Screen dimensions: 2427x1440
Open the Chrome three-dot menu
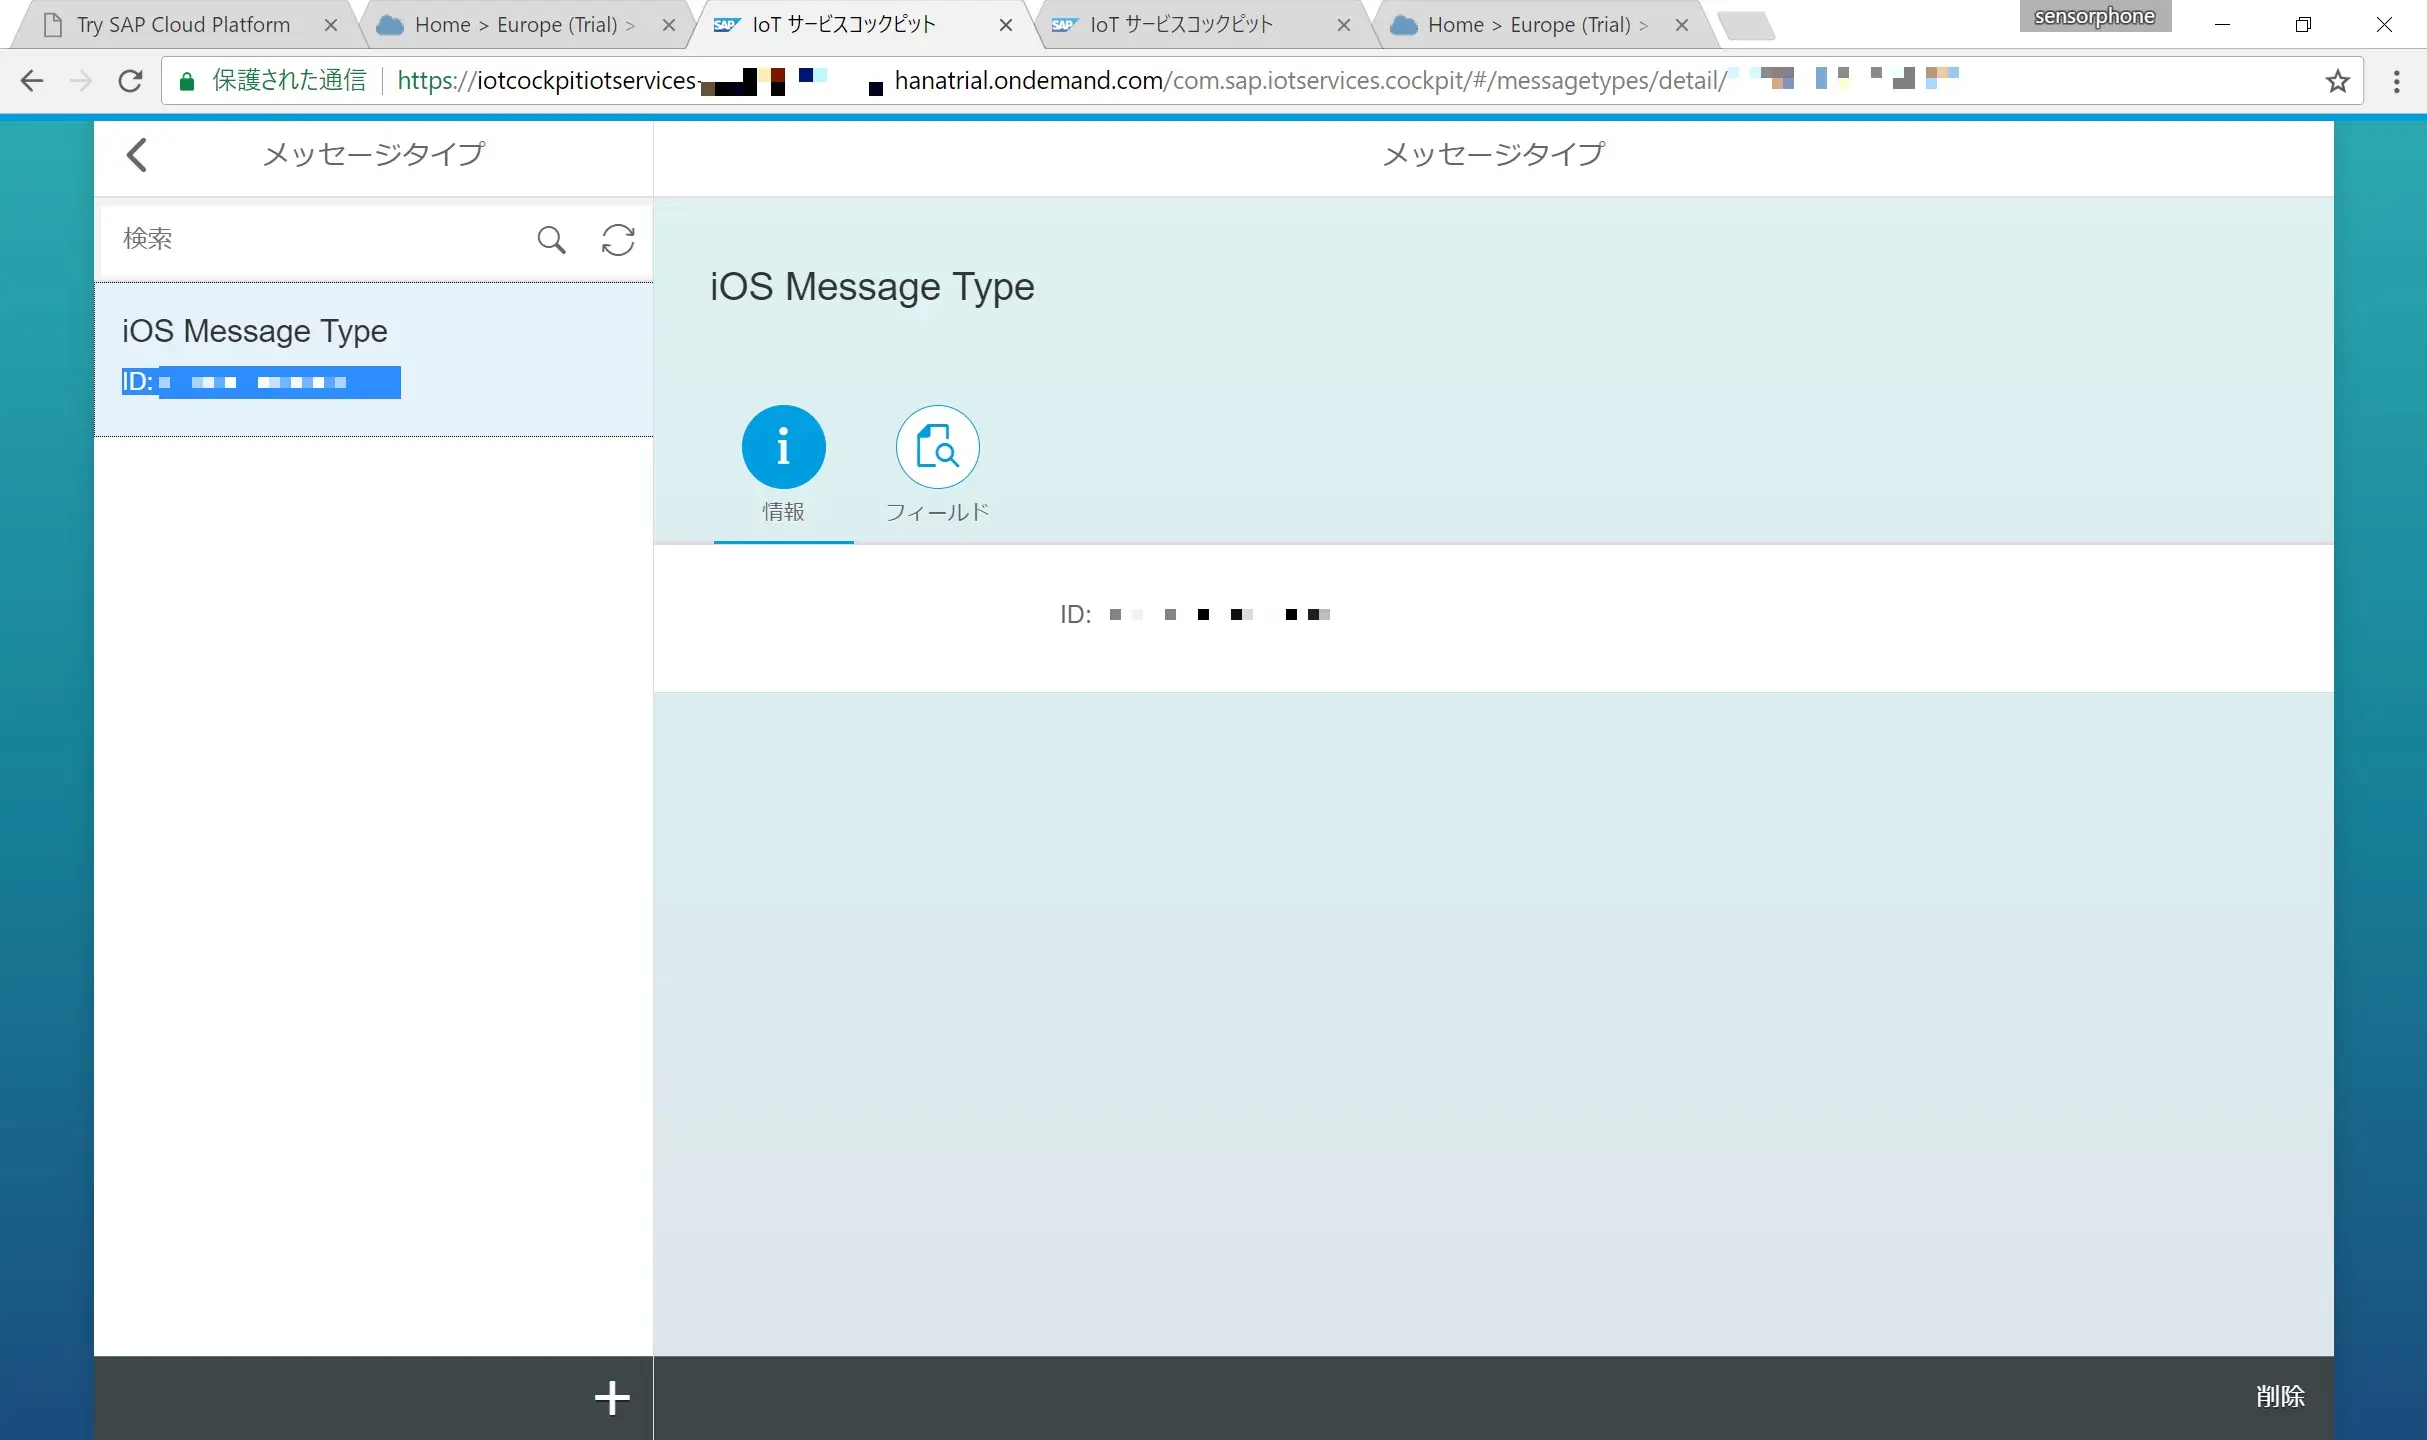(x=2396, y=81)
